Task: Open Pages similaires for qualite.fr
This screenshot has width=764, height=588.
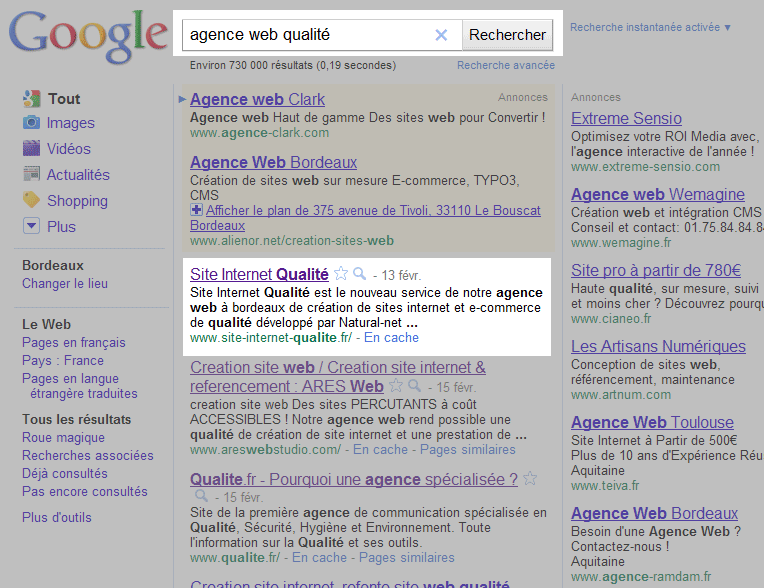Action: (407, 557)
